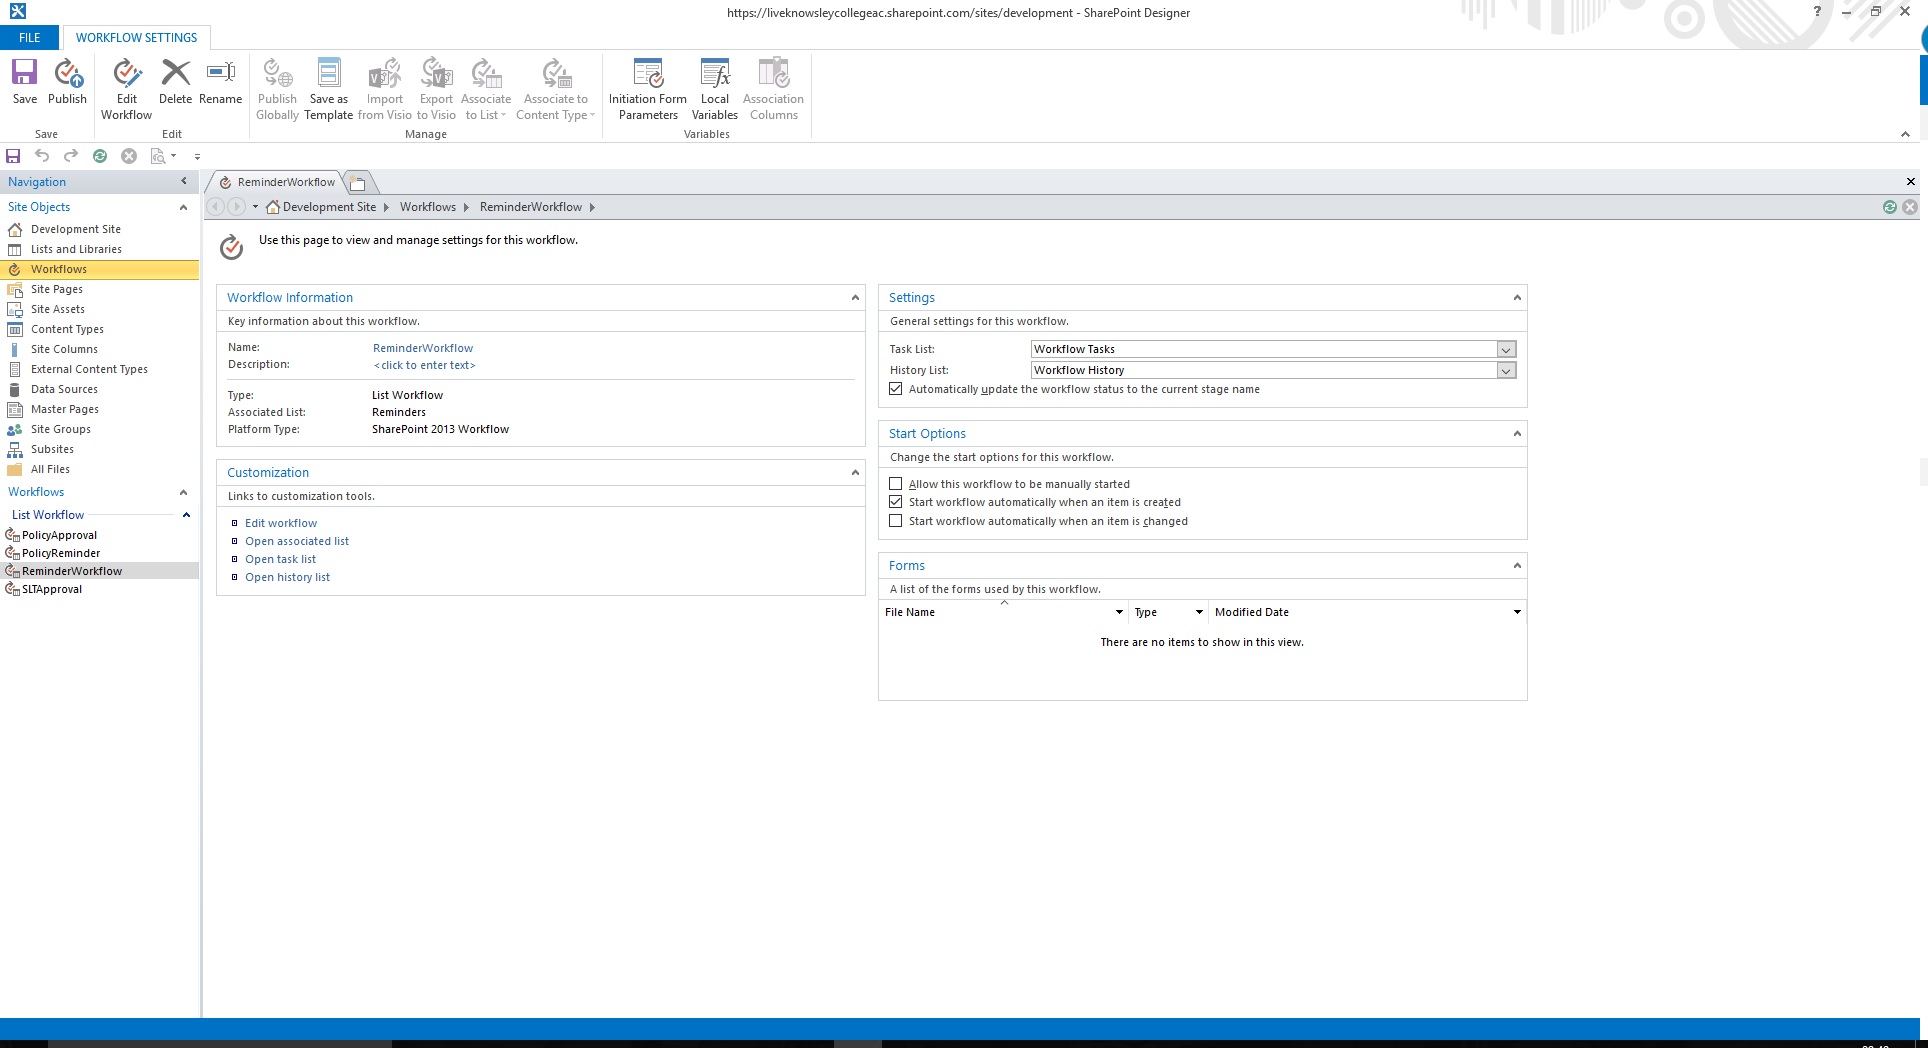Collapse the Forms section
The height and width of the screenshot is (1048, 1928).
click(x=1517, y=565)
